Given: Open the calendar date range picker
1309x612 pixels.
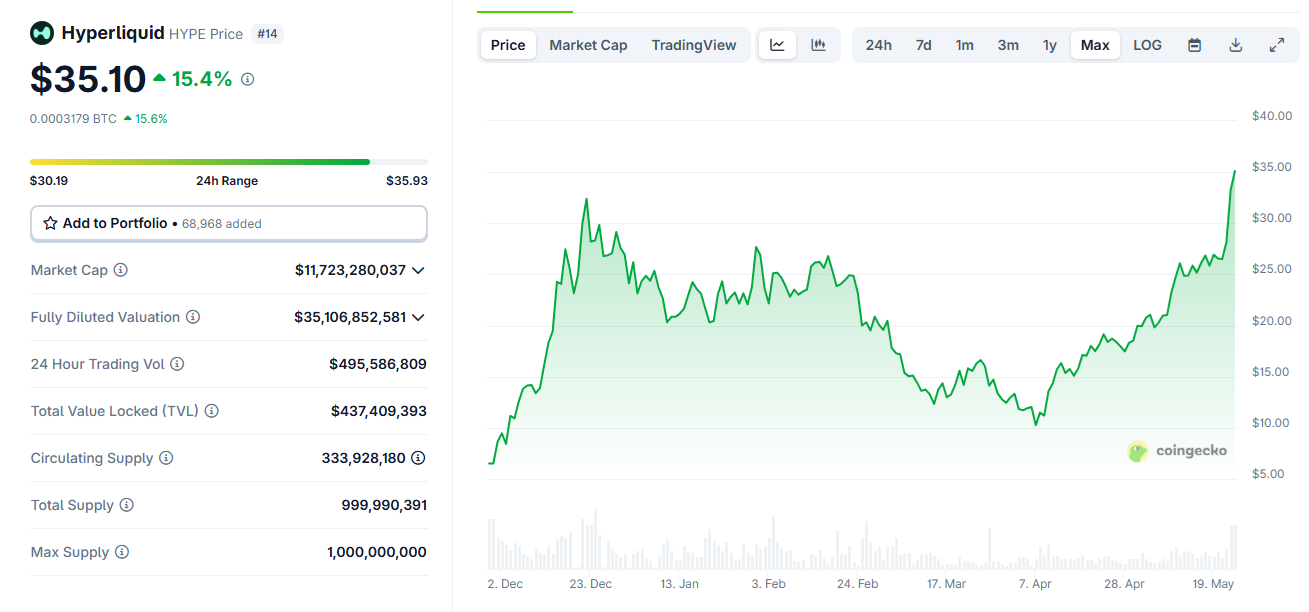Looking at the screenshot, I should click(1194, 45).
